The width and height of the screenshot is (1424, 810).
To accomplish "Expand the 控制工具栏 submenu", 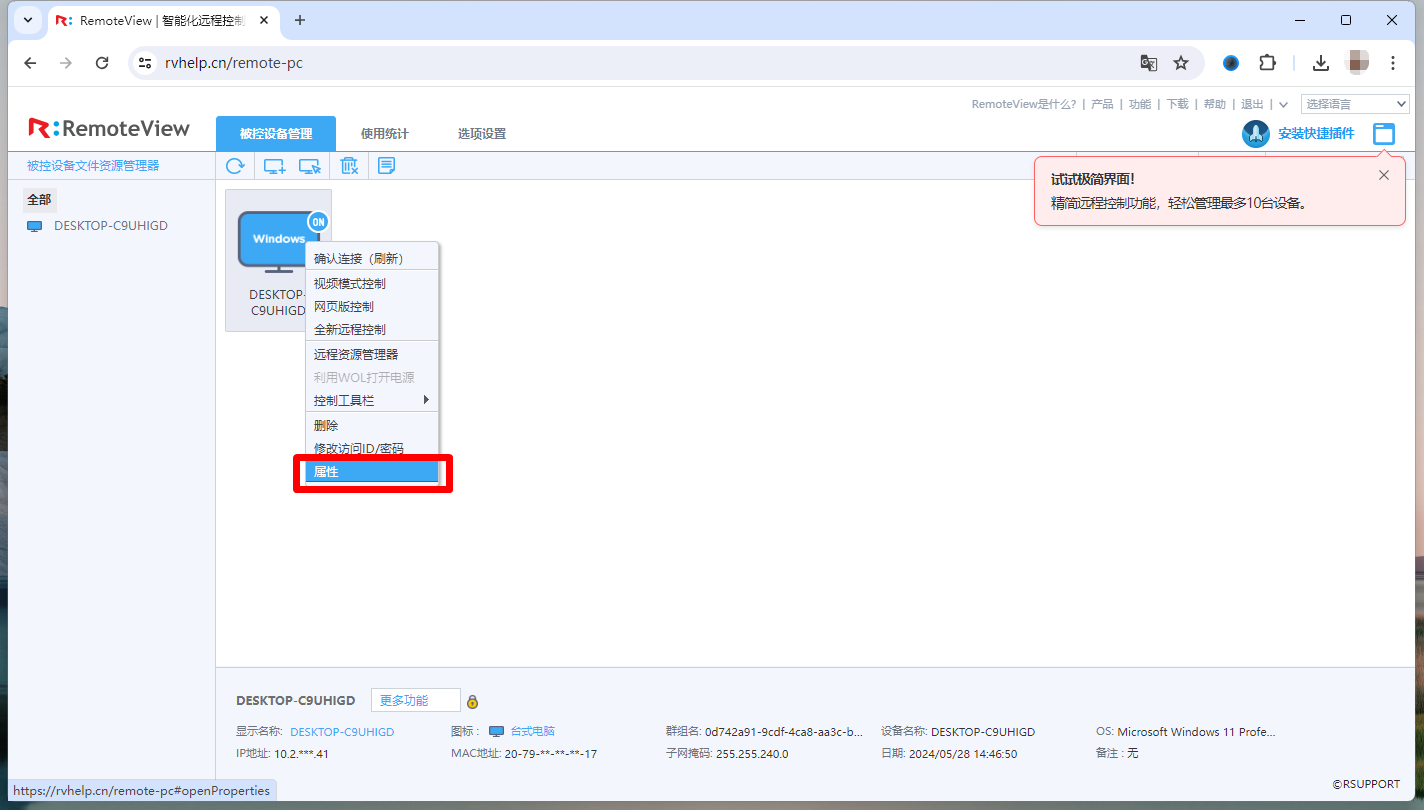I will pos(372,400).
